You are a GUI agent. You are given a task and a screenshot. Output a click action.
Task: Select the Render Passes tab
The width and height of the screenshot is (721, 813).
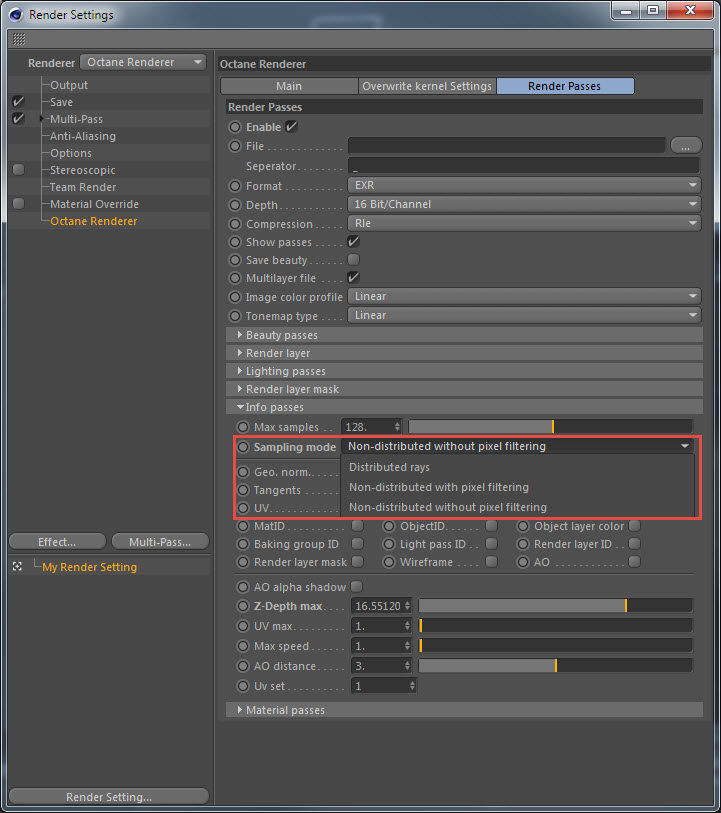pyautogui.click(x=565, y=86)
